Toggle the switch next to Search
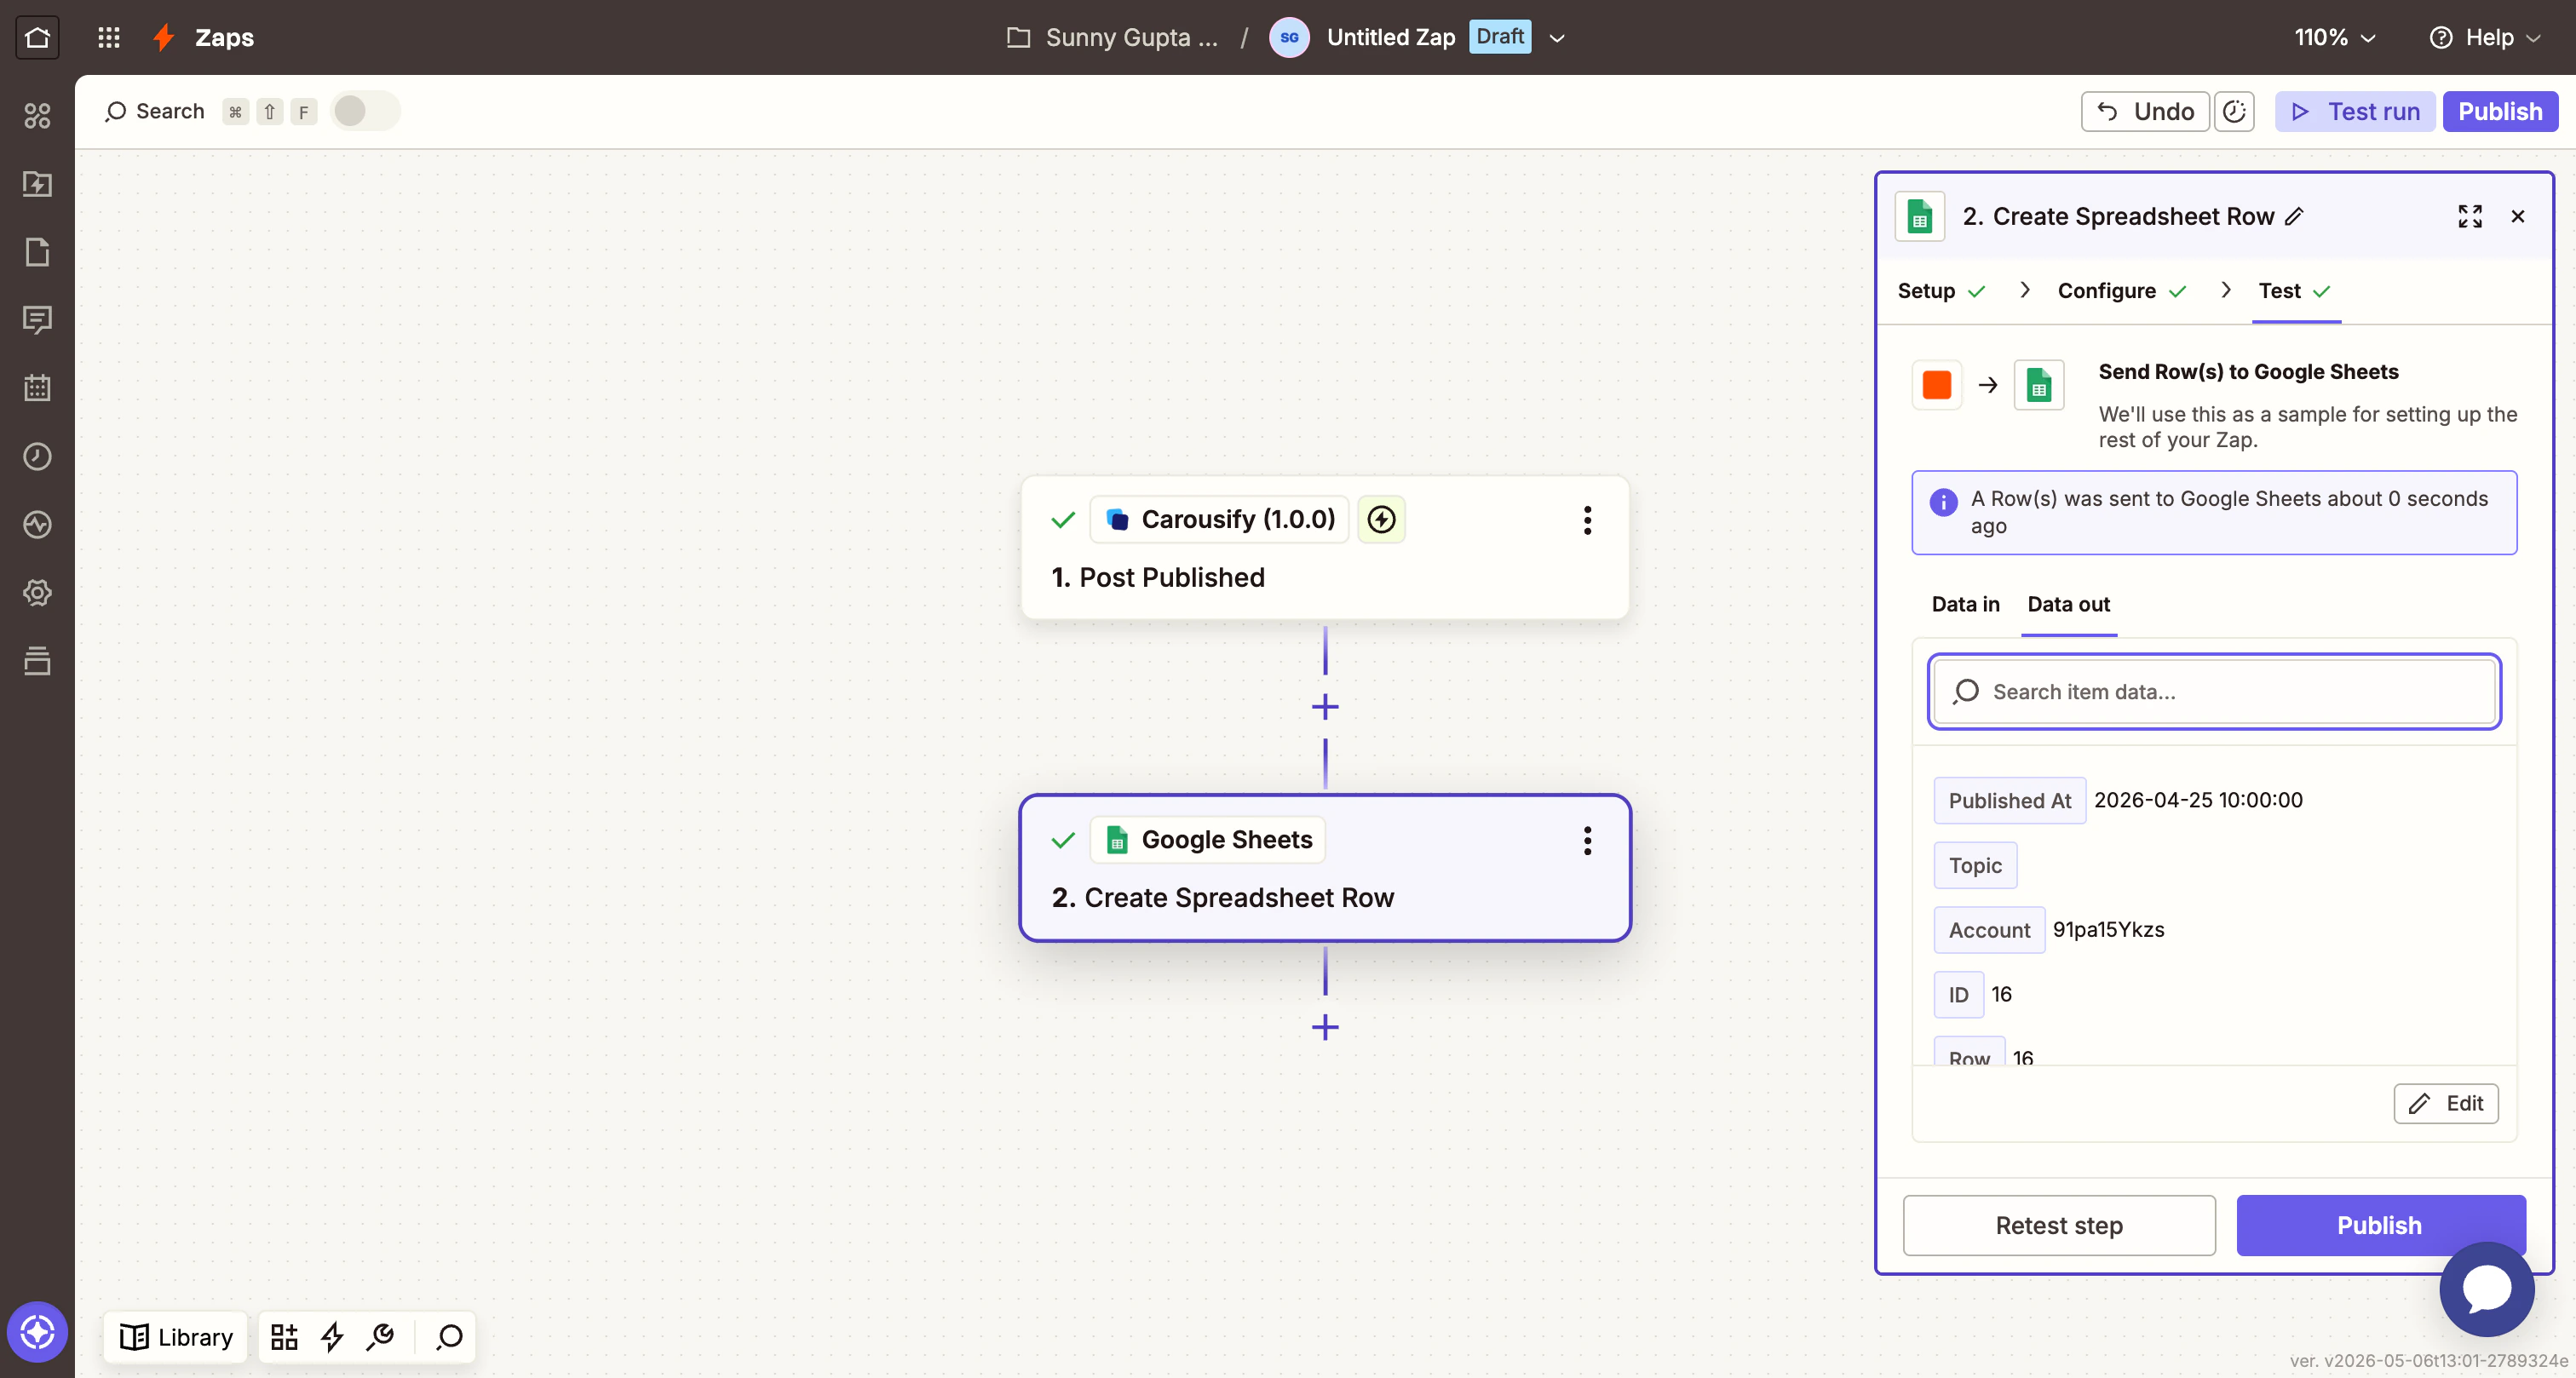The width and height of the screenshot is (2576, 1378). click(x=365, y=111)
